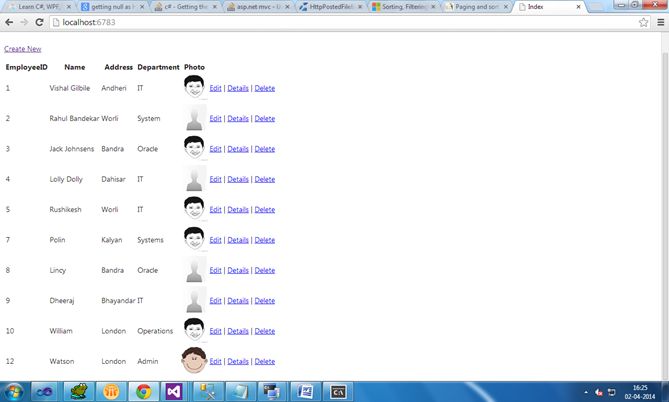This screenshot has width=669, height=402.
Task: Click the 'Admin' department cell
Action: (148, 361)
